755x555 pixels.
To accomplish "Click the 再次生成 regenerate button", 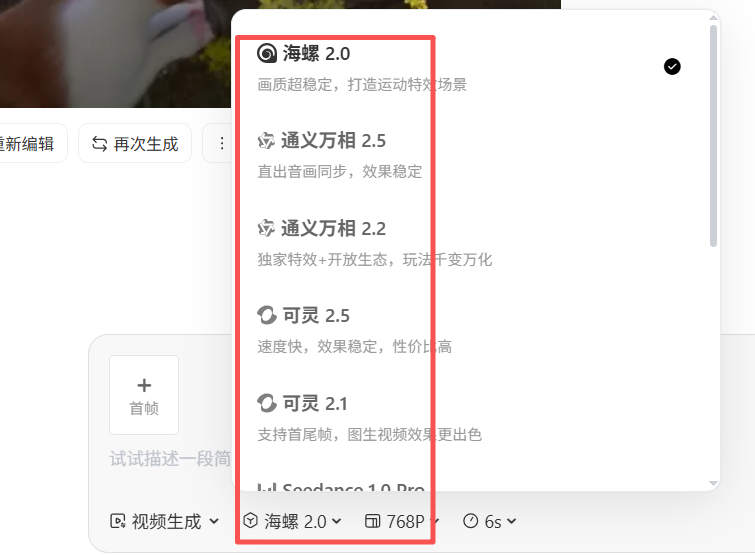I will click(135, 143).
